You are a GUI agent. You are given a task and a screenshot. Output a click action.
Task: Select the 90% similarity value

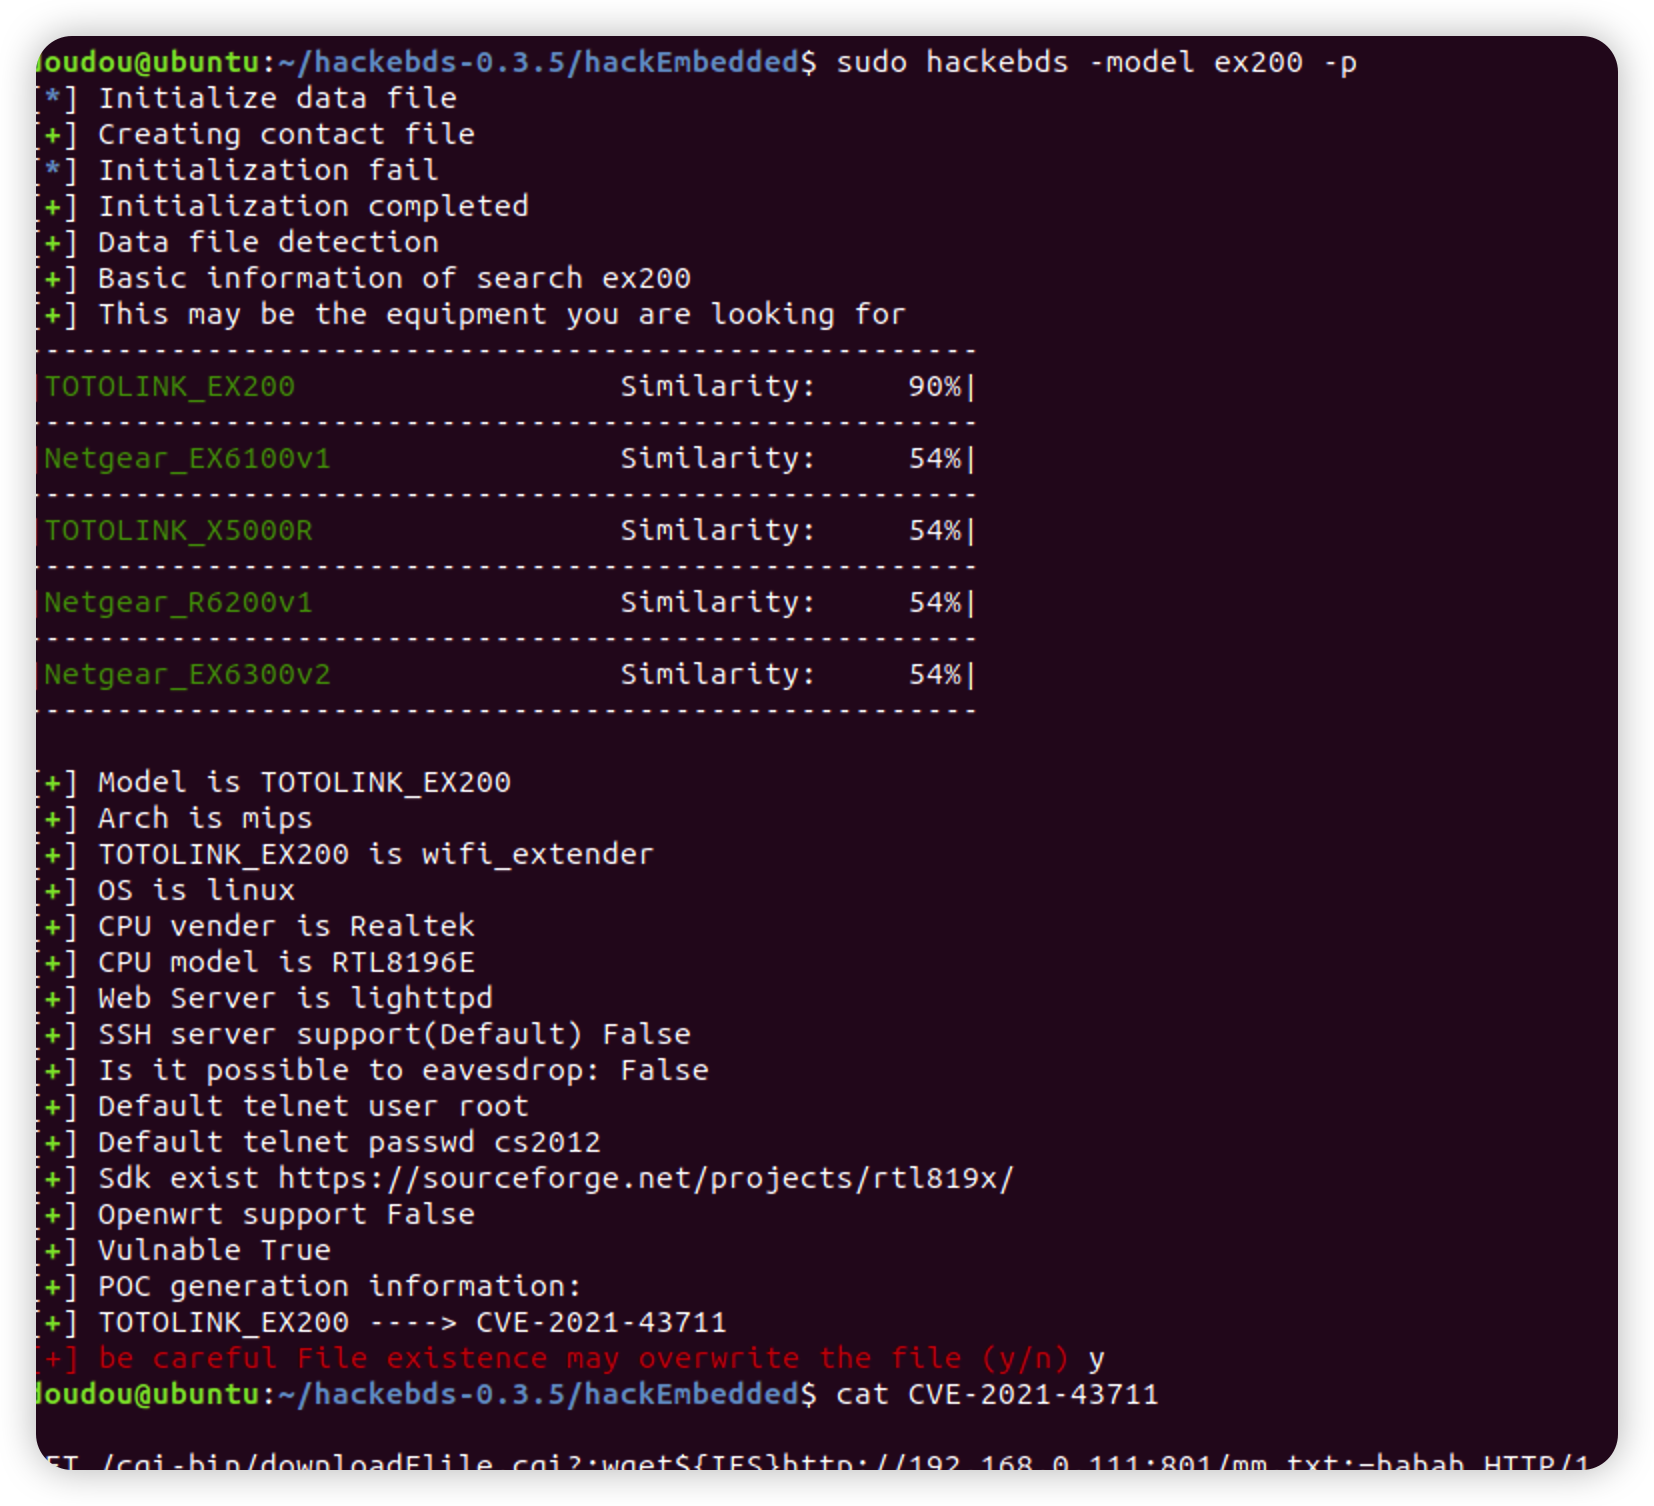(x=931, y=385)
